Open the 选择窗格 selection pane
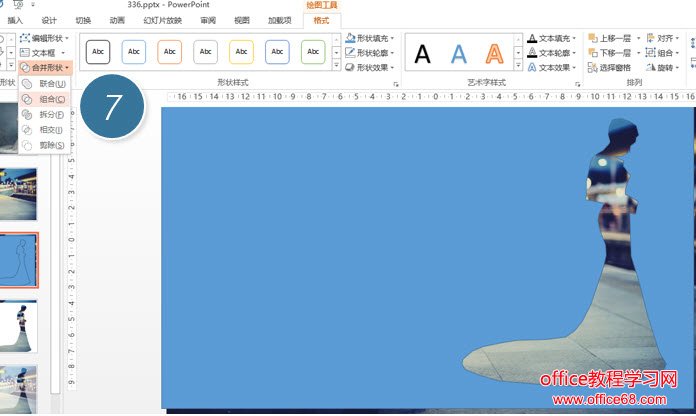Image resolution: width=696 pixels, height=416 pixels. click(593, 67)
